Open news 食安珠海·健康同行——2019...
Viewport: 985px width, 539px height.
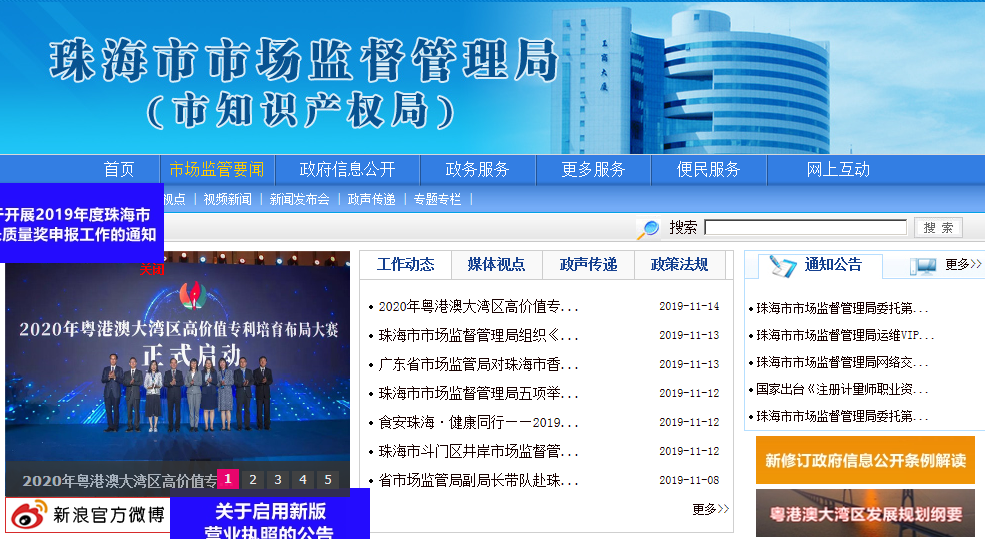[x=478, y=422]
